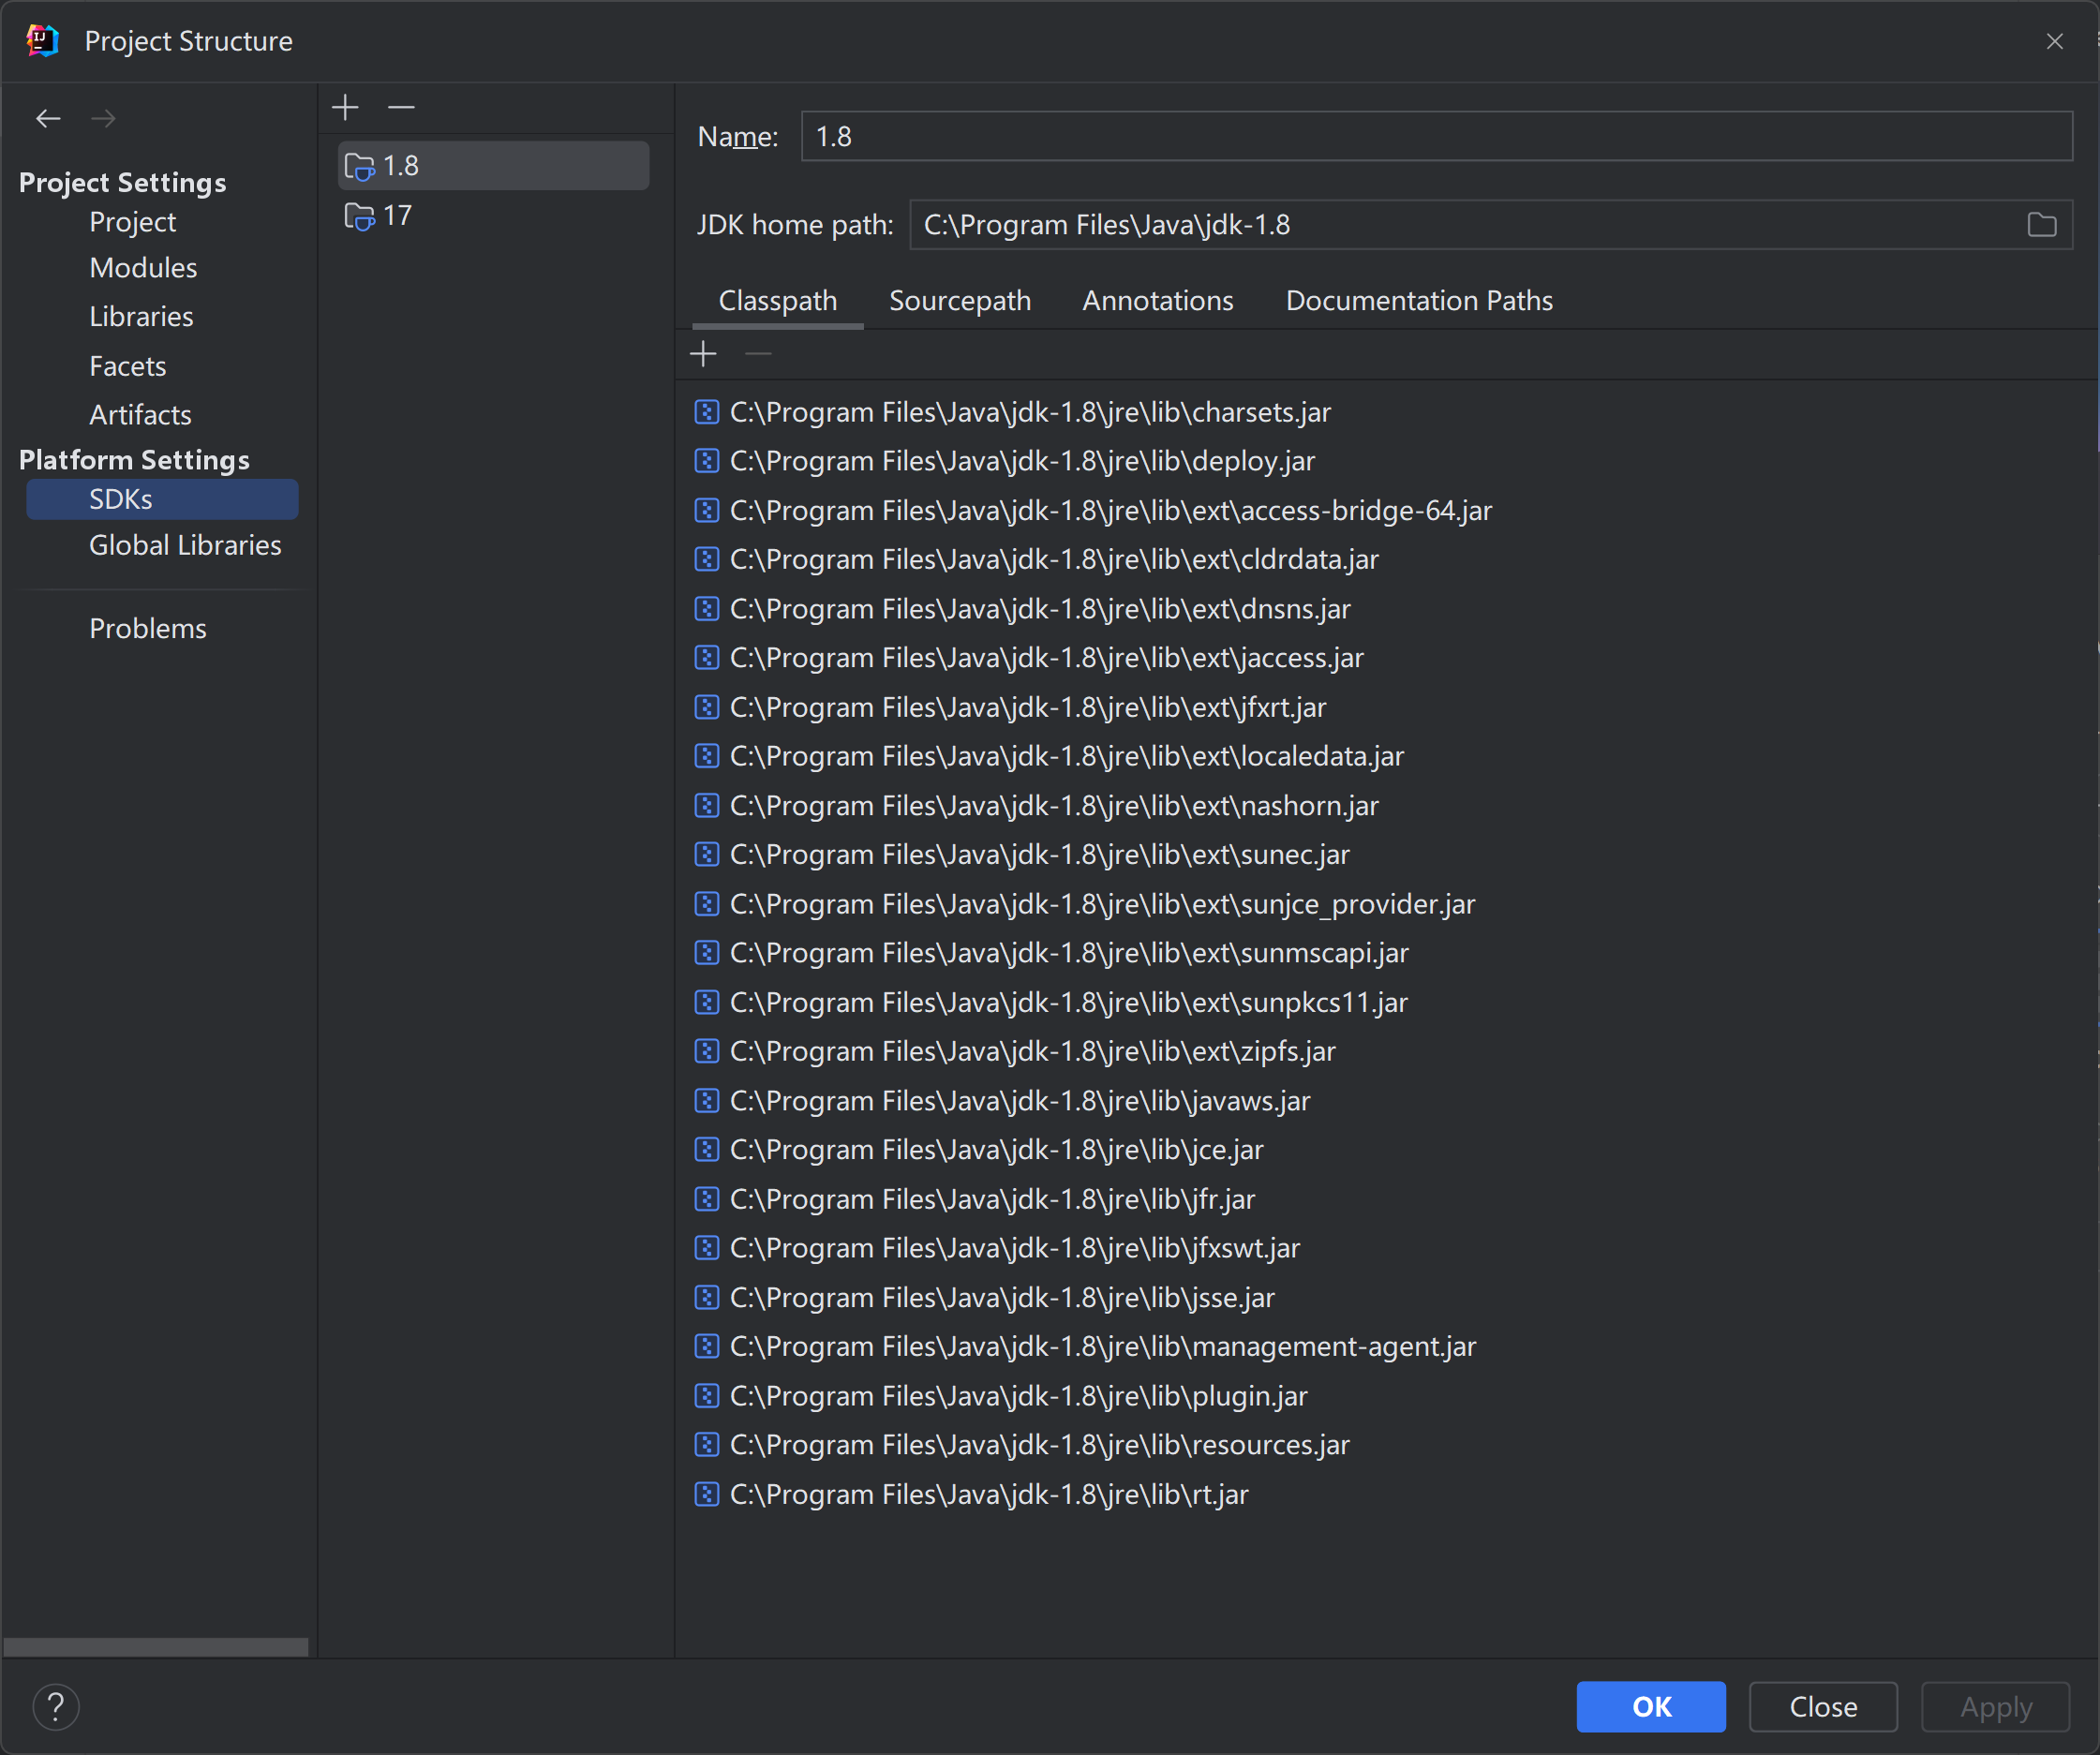Click Close to dismiss the dialog
2100x1755 pixels.
[1823, 1704]
